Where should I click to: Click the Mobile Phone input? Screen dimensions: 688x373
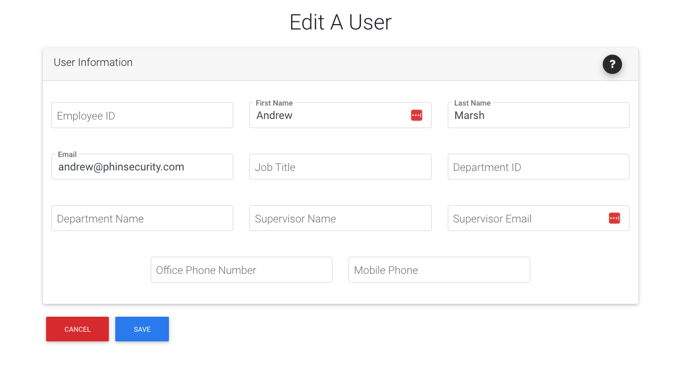[x=439, y=269]
